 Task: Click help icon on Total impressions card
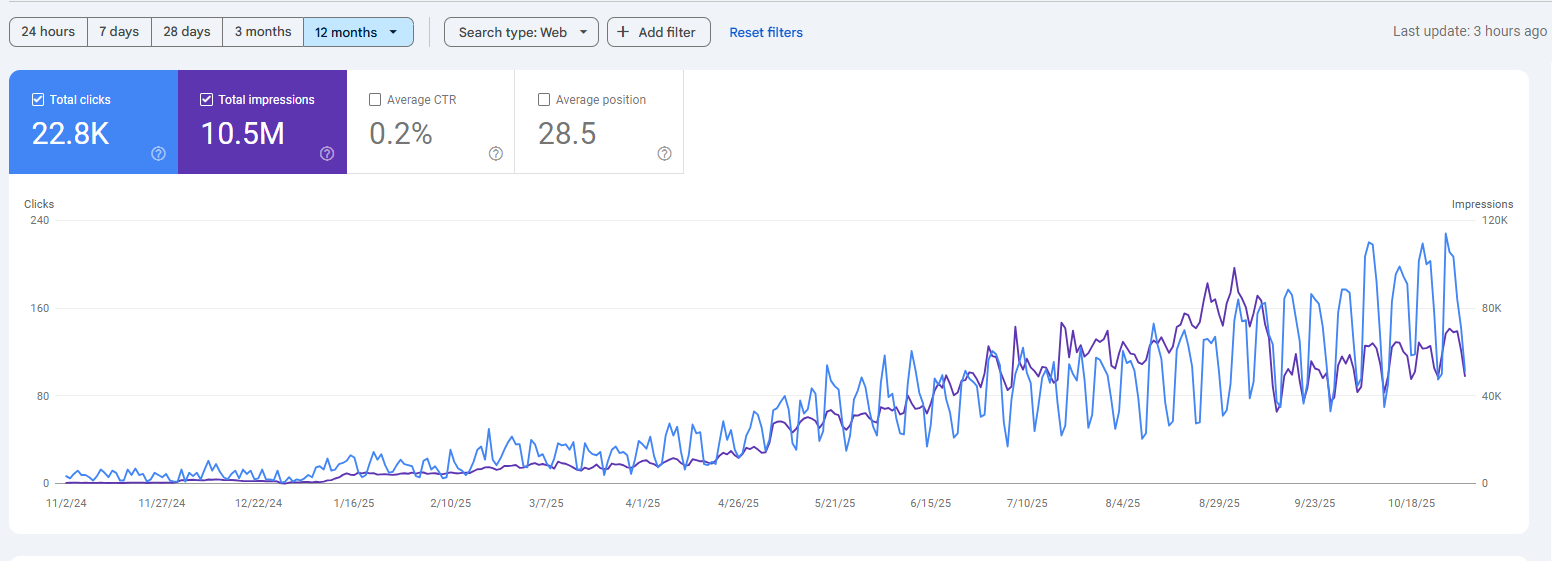tap(327, 154)
